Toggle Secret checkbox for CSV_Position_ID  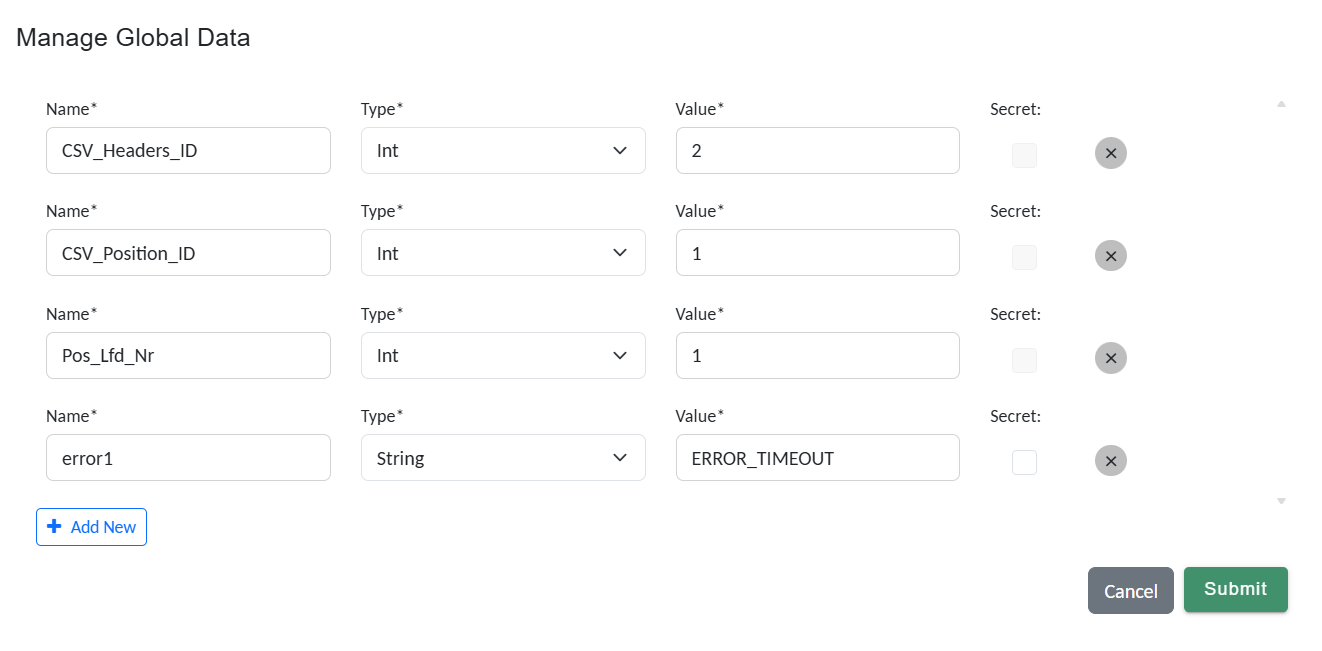(x=1024, y=257)
